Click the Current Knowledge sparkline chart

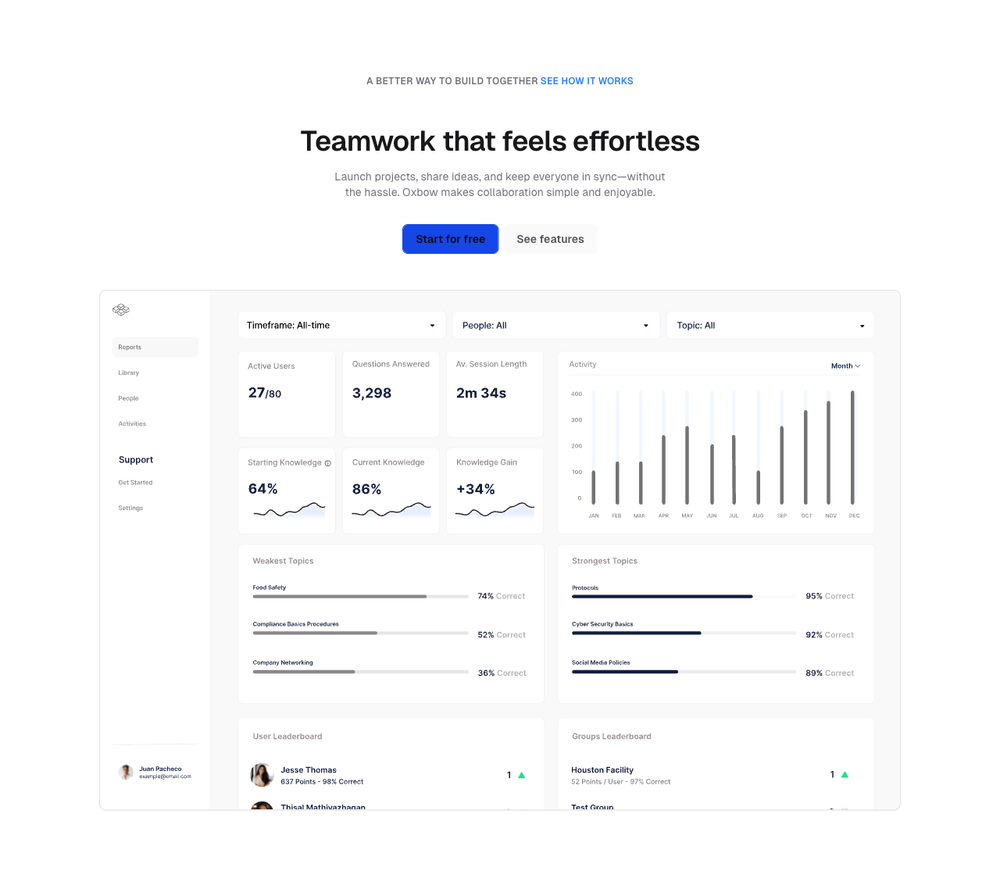pyautogui.click(x=391, y=510)
